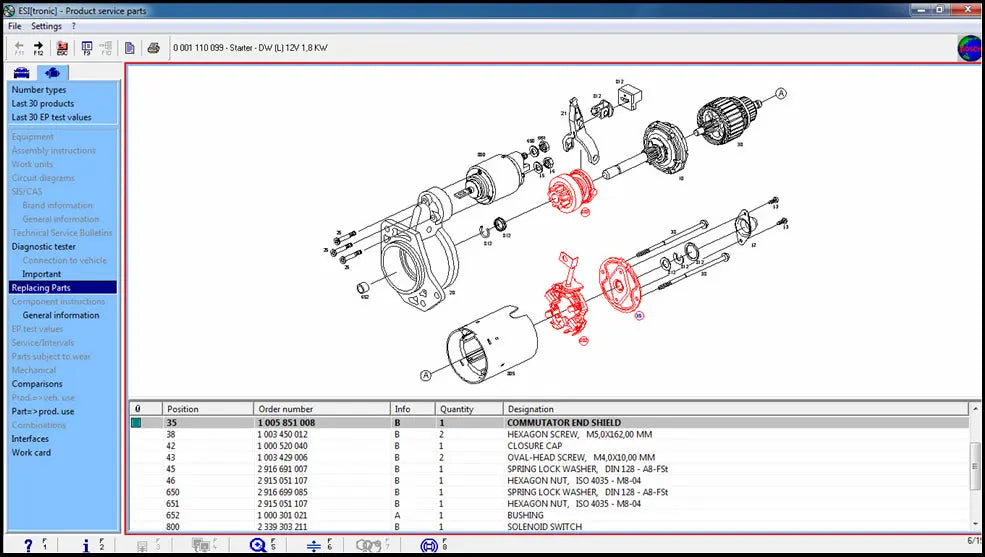
Task: Click the circular F8 icon in bottom bar
Action: pos(429,545)
